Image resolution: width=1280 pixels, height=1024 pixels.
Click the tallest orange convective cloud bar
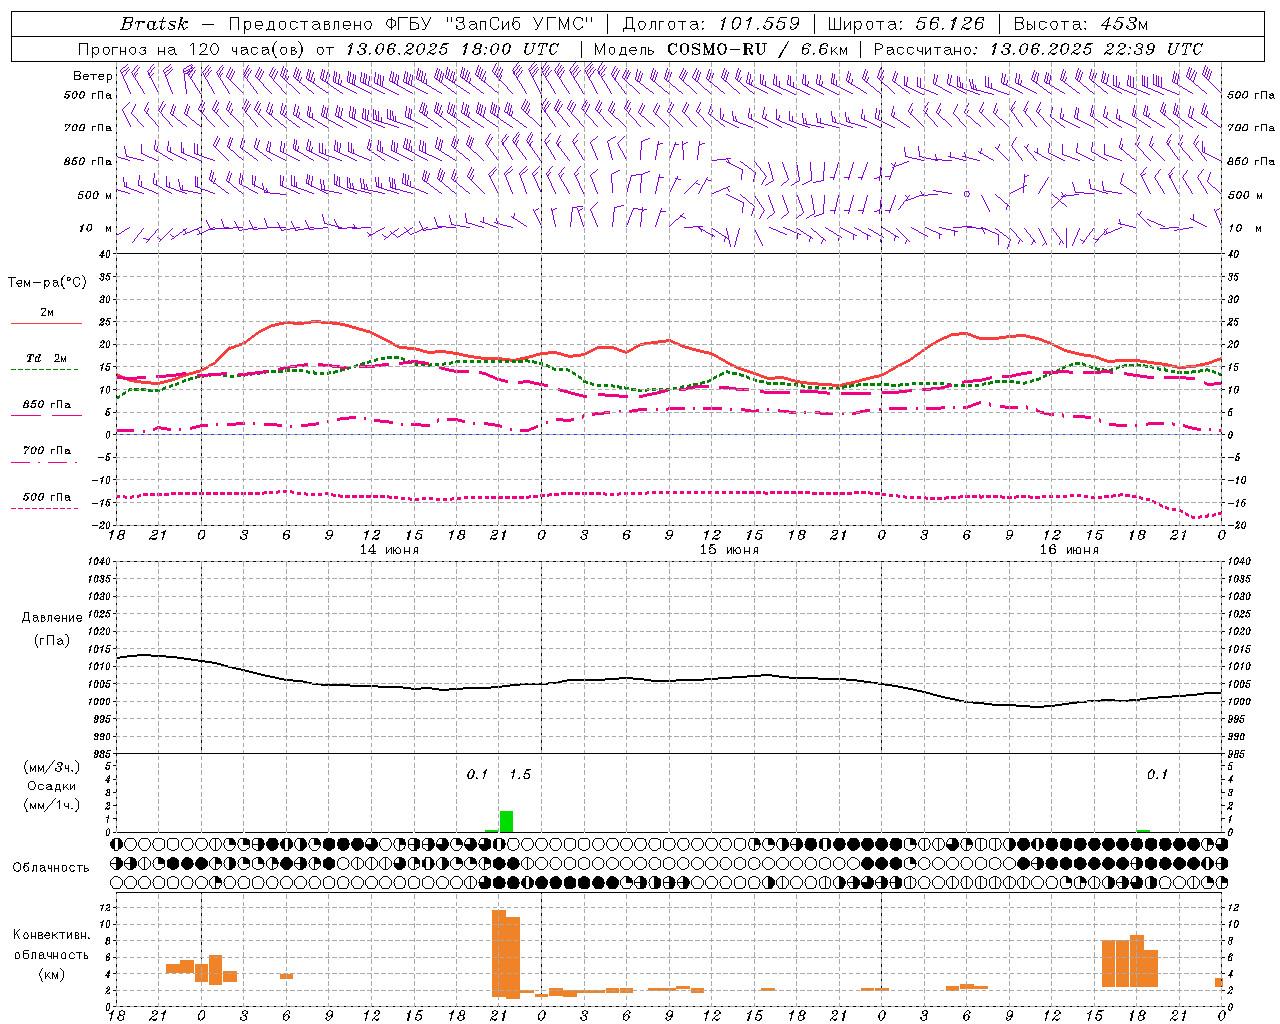point(498,953)
